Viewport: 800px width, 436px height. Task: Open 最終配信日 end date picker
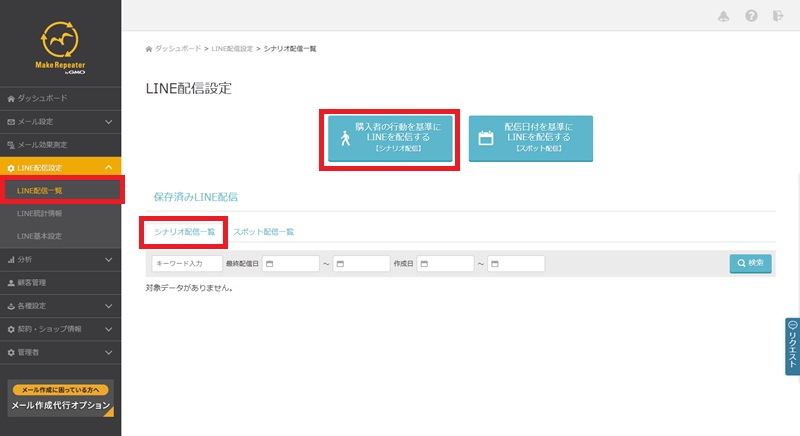[361, 264]
